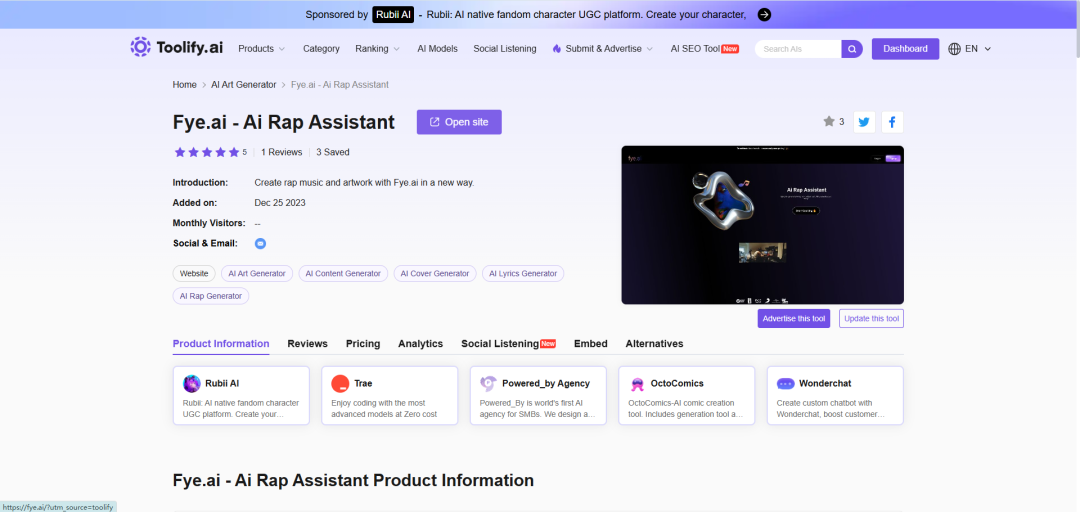Click Update this tool button
Screen dimensions: 1080x512
[x=871, y=318]
